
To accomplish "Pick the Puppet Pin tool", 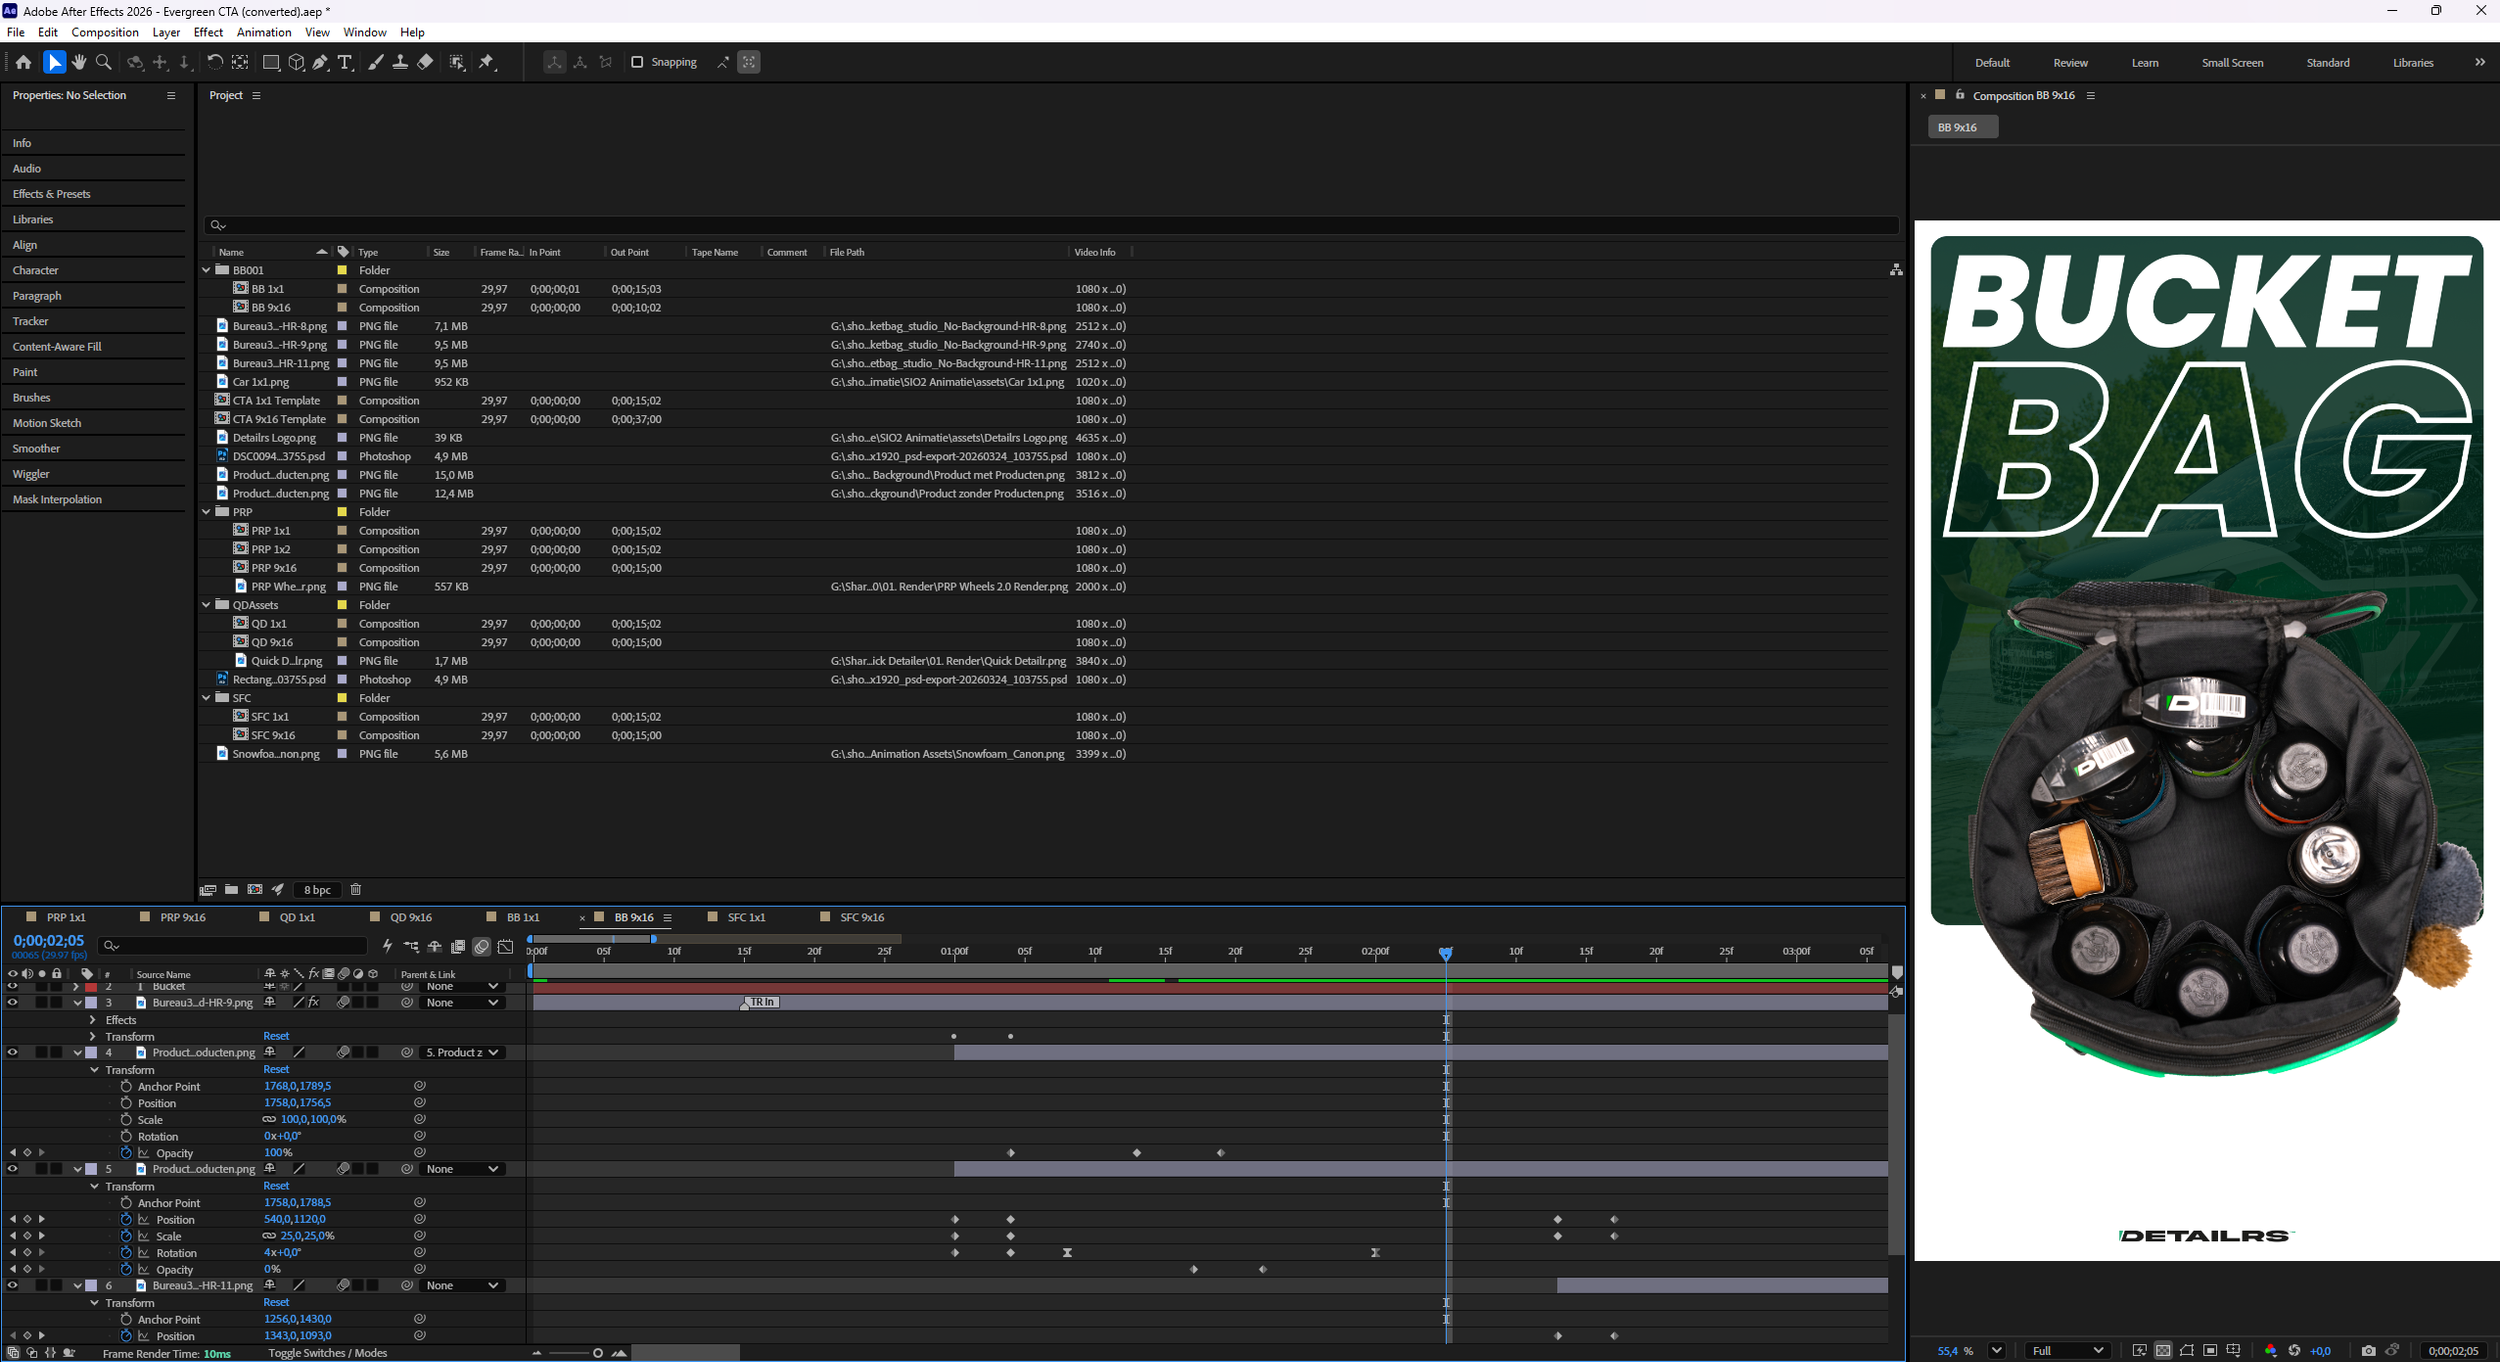I will coord(487,62).
